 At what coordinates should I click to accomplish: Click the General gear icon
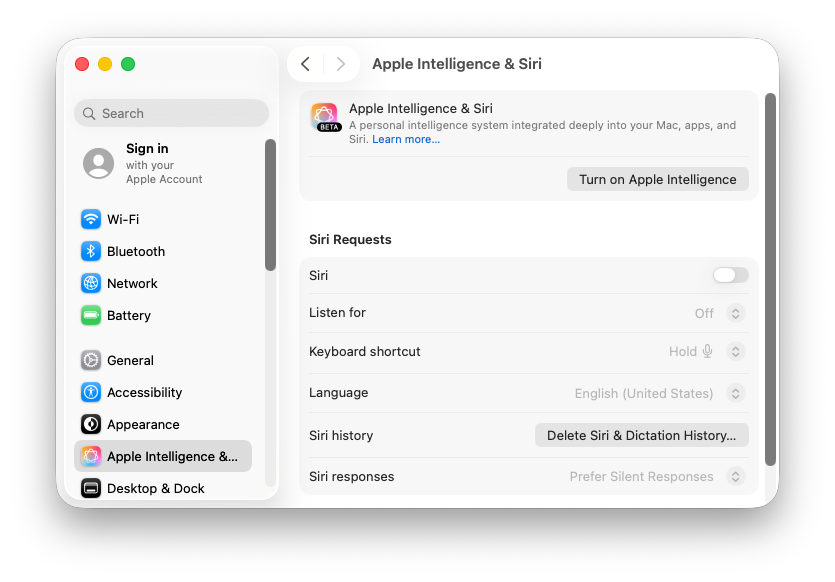[x=91, y=360]
